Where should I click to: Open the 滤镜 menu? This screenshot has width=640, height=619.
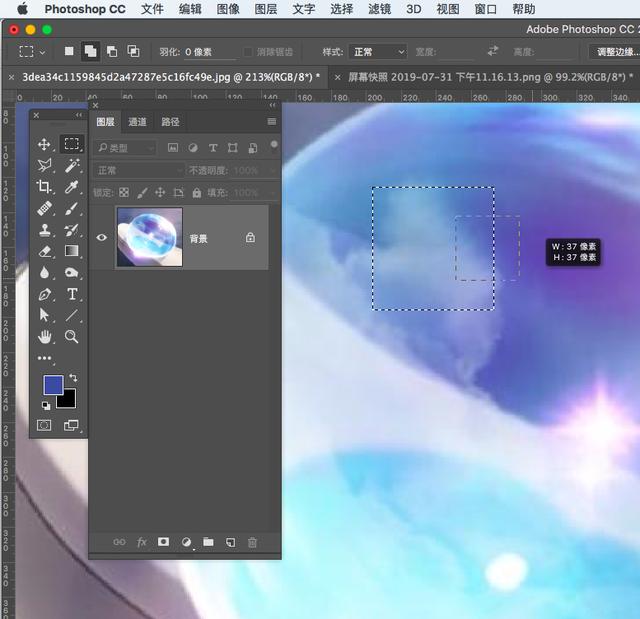click(379, 9)
